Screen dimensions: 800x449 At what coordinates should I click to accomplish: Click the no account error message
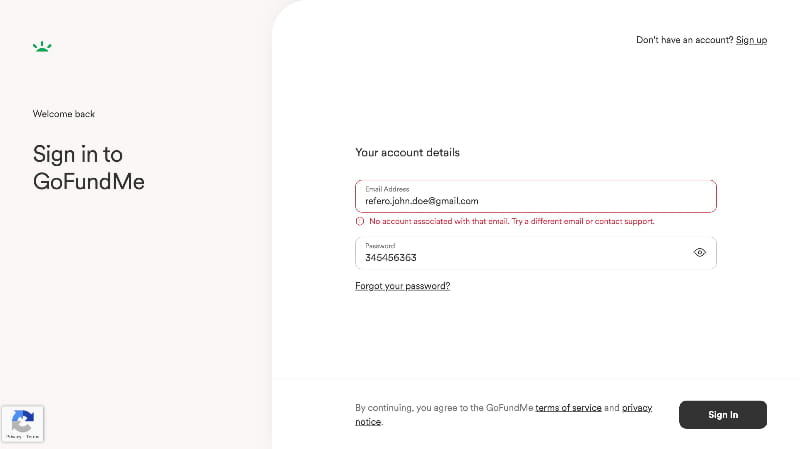(x=511, y=221)
